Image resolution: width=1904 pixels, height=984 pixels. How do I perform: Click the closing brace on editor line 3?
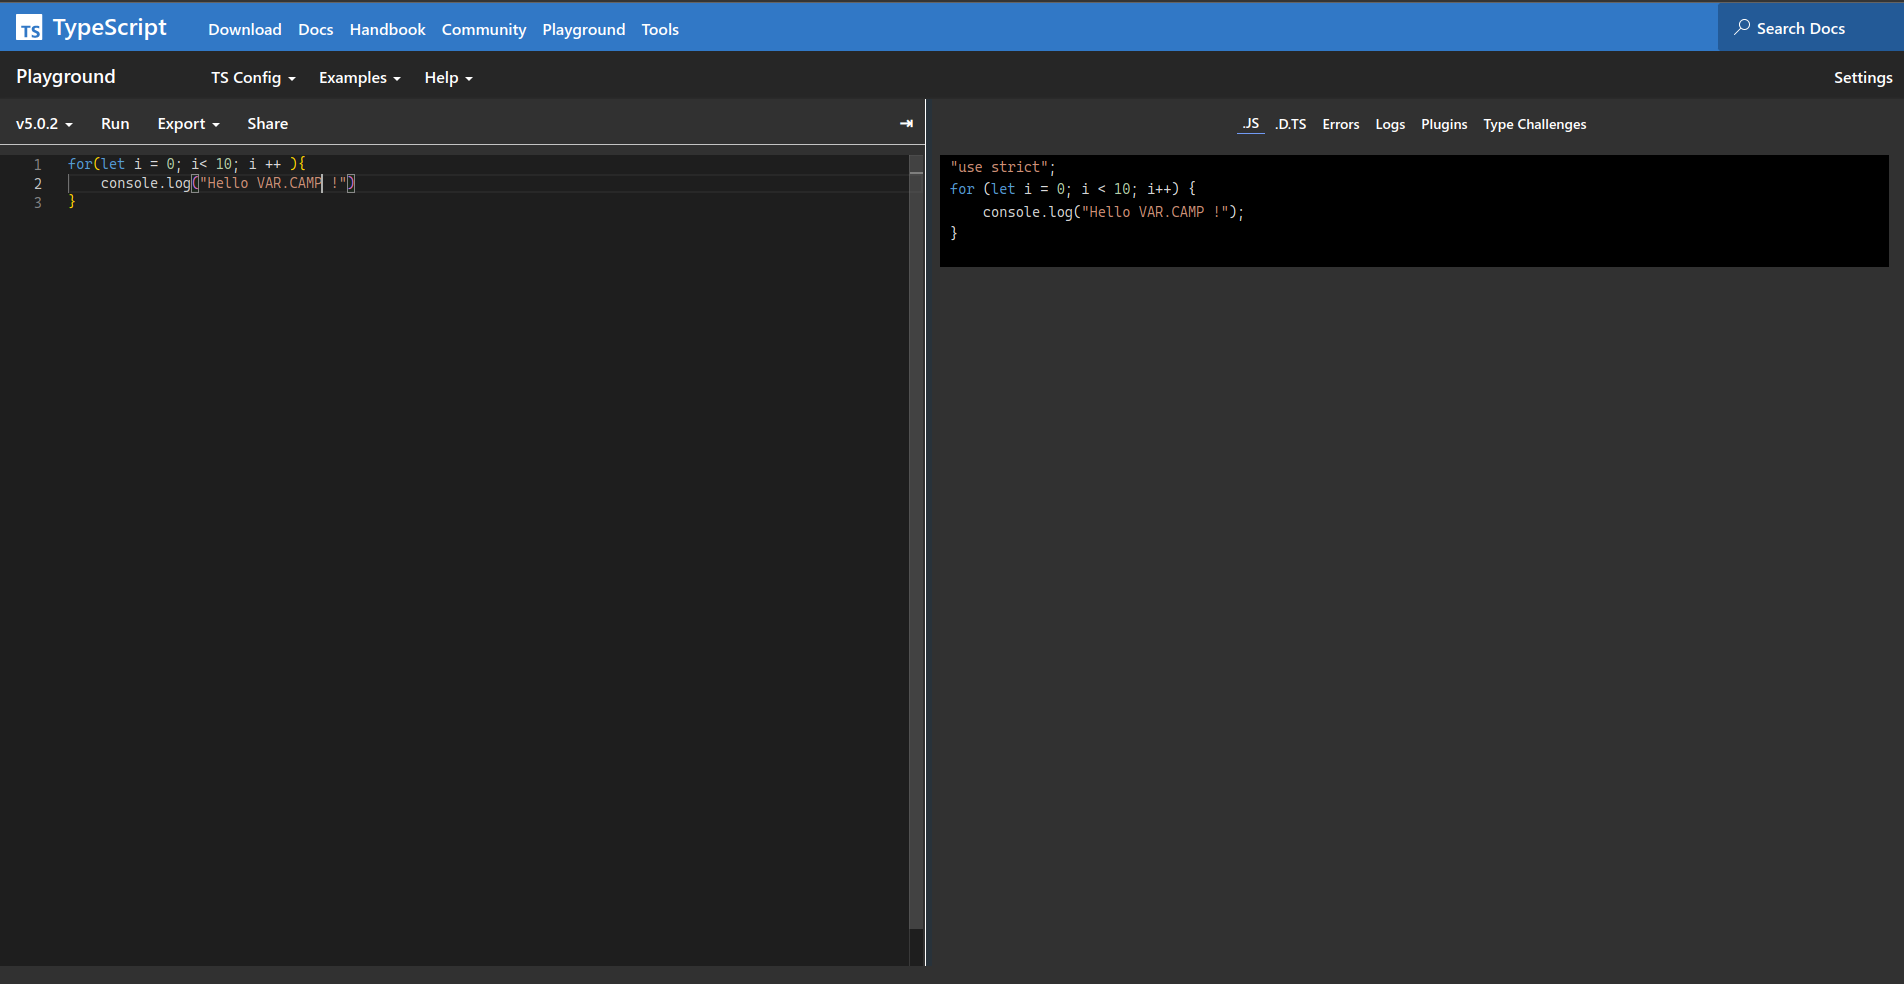pyautogui.click(x=72, y=202)
